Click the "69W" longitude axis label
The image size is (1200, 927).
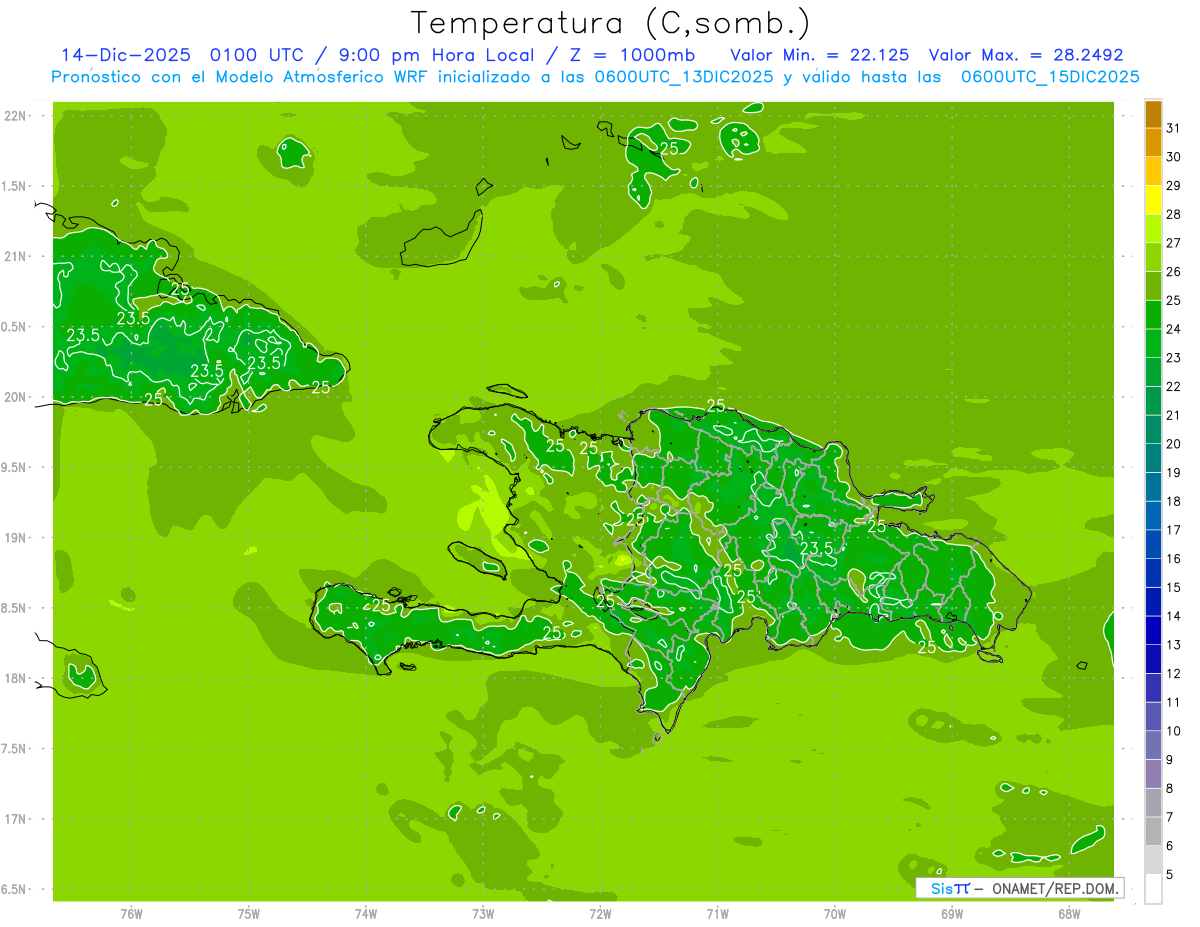pos(952,913)
